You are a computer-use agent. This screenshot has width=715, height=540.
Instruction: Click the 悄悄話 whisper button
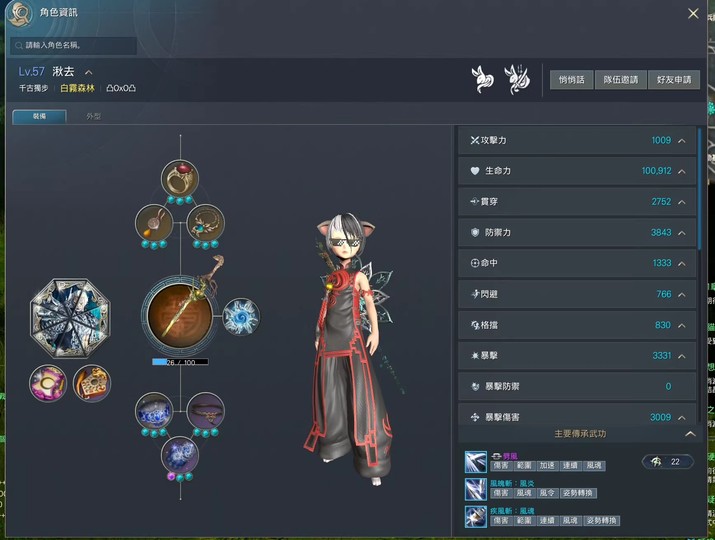tap(571, 80)
